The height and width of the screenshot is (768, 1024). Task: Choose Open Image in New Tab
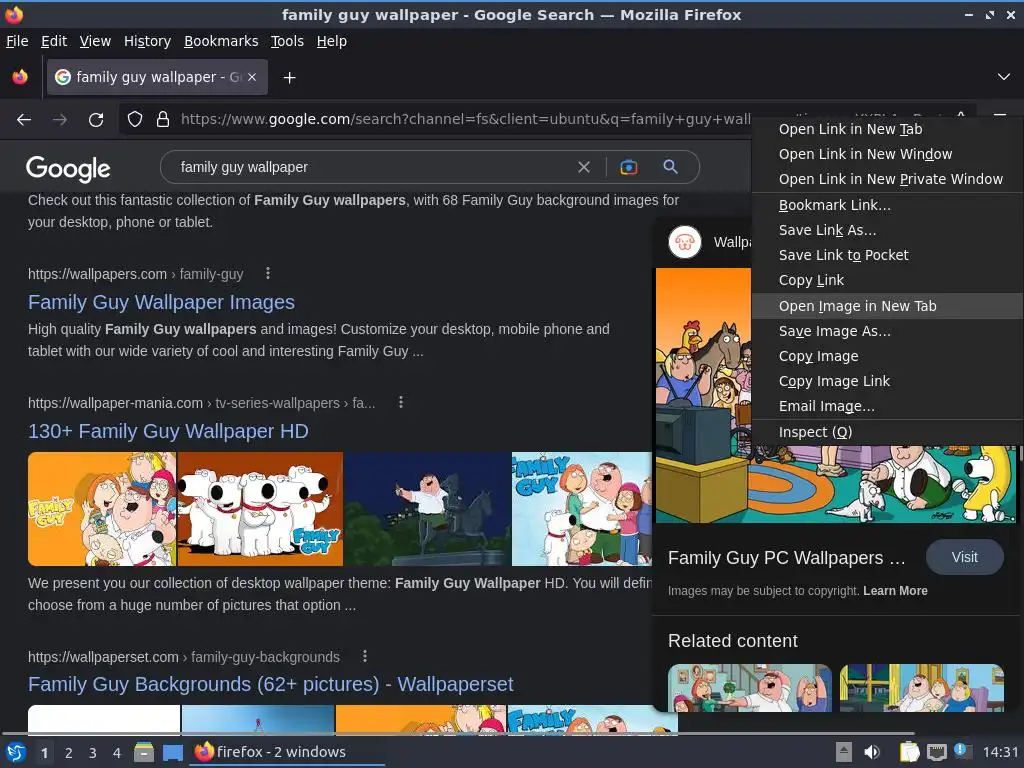click(887, 306)
